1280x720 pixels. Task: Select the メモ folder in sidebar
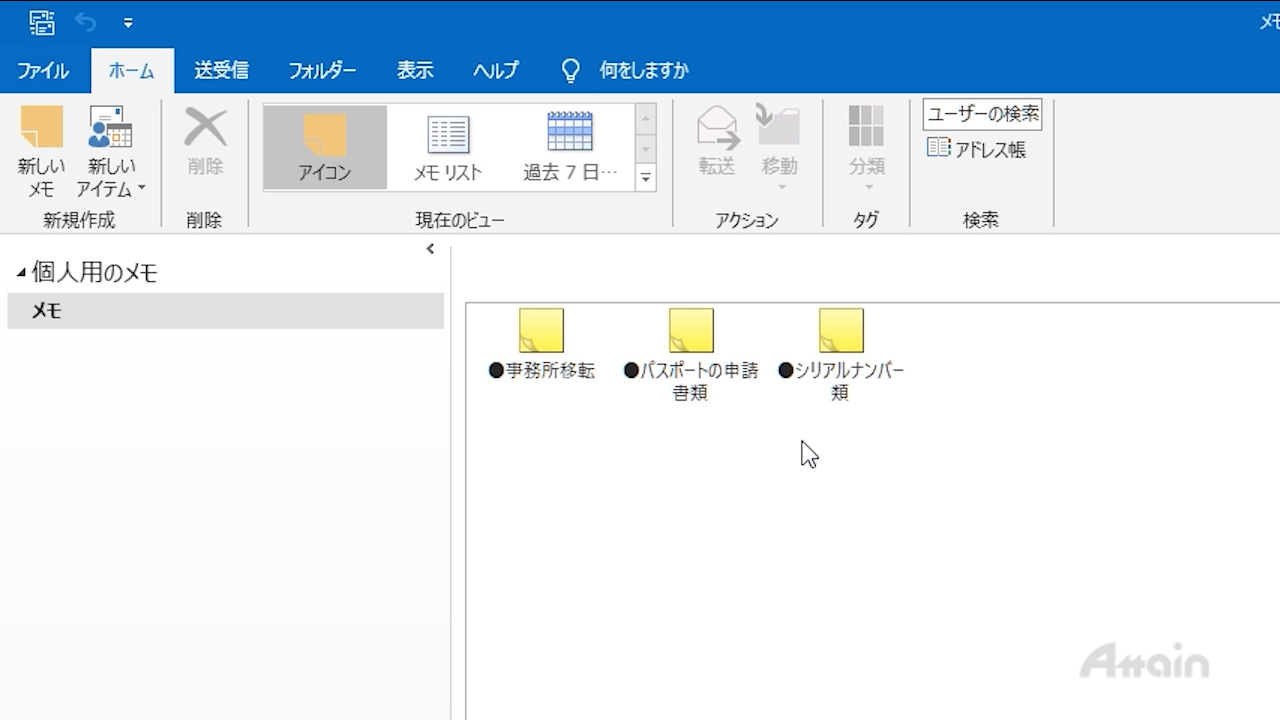tap(47, 311)
